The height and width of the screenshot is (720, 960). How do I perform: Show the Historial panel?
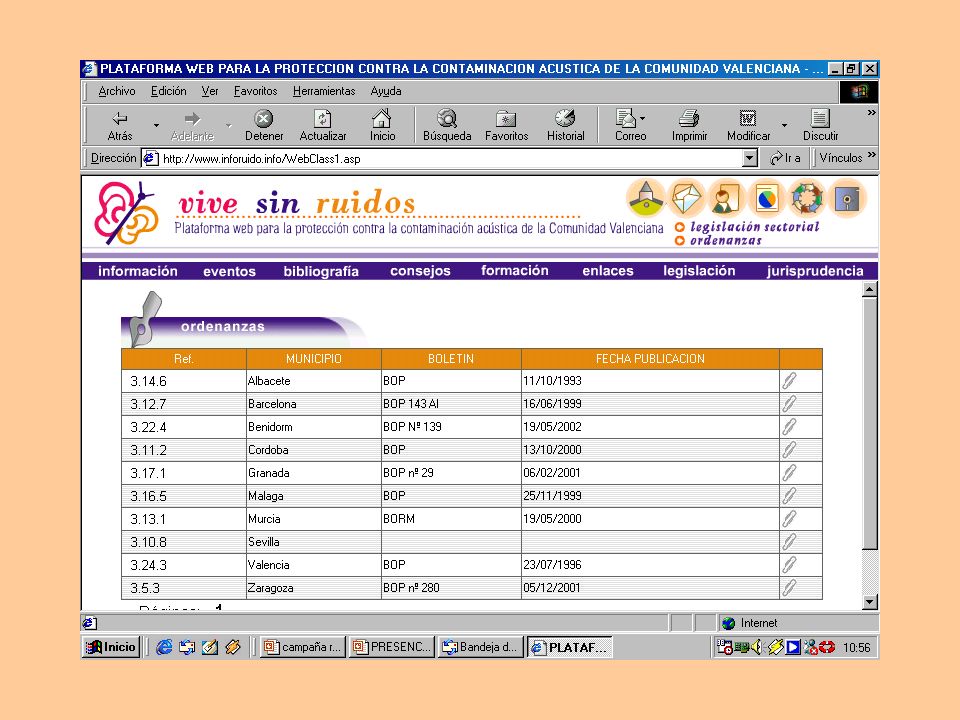click(x=565, y=126)
